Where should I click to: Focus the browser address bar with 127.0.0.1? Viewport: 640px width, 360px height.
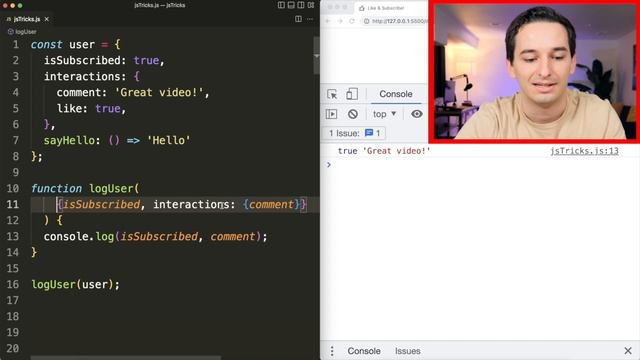coord(395,21)
